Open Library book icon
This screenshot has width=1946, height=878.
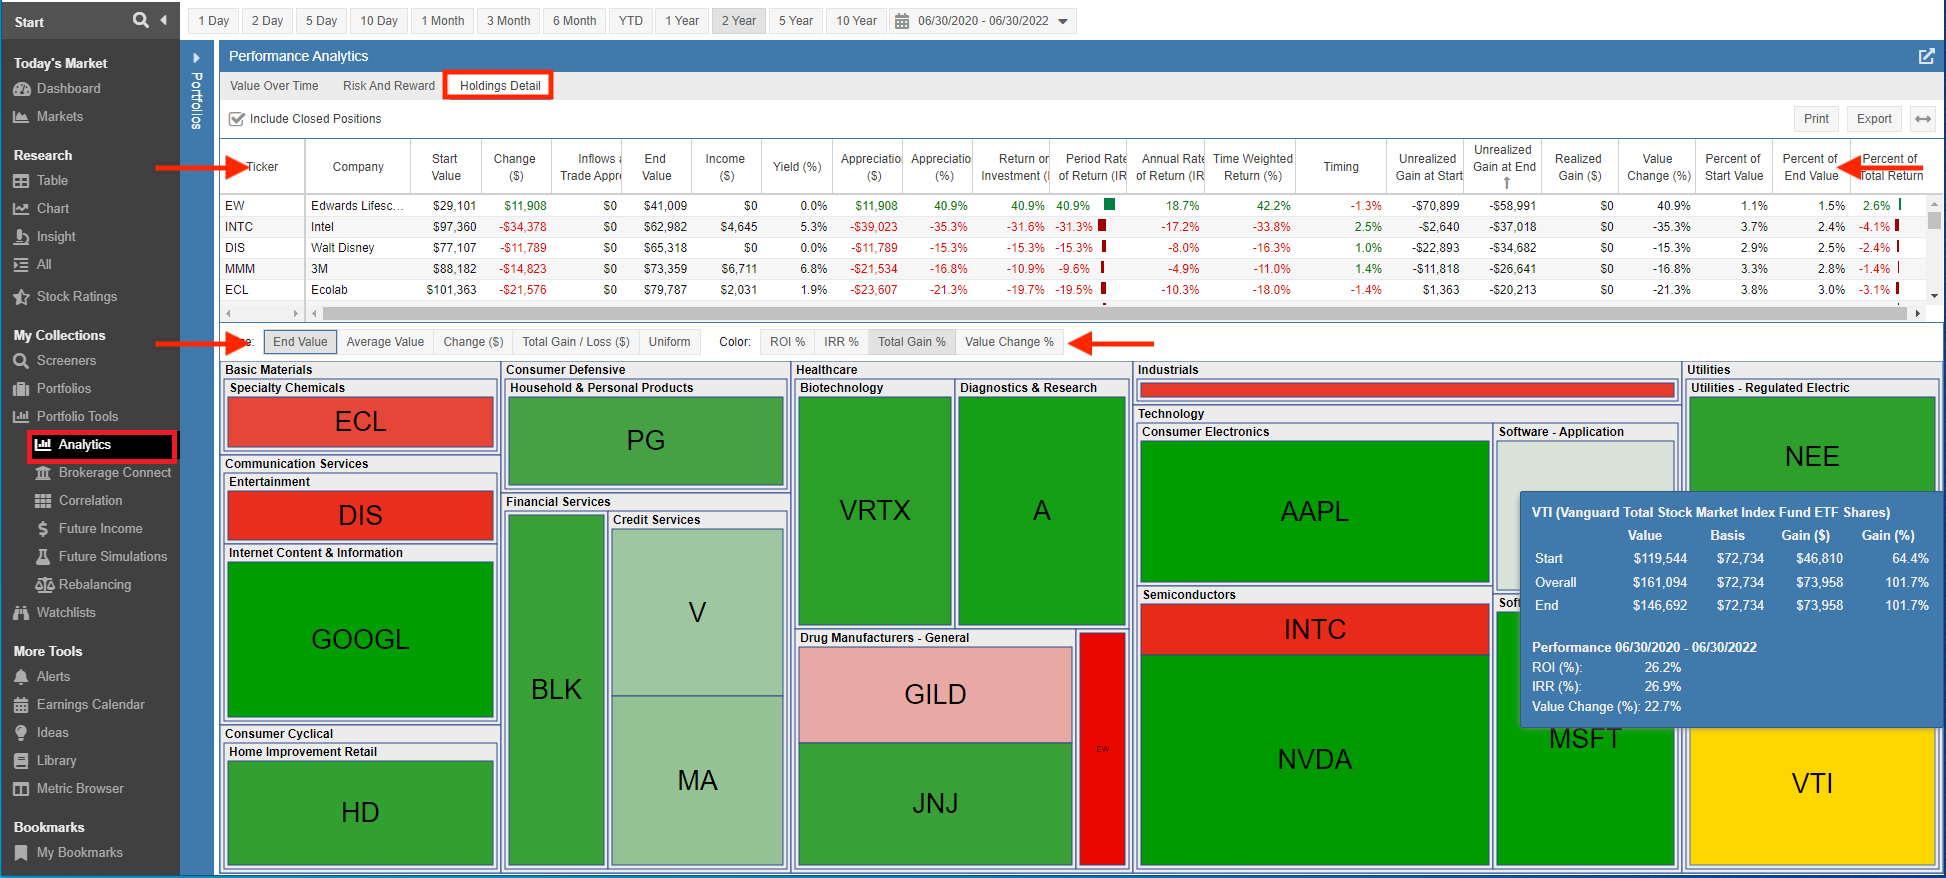tap(21, 761)
